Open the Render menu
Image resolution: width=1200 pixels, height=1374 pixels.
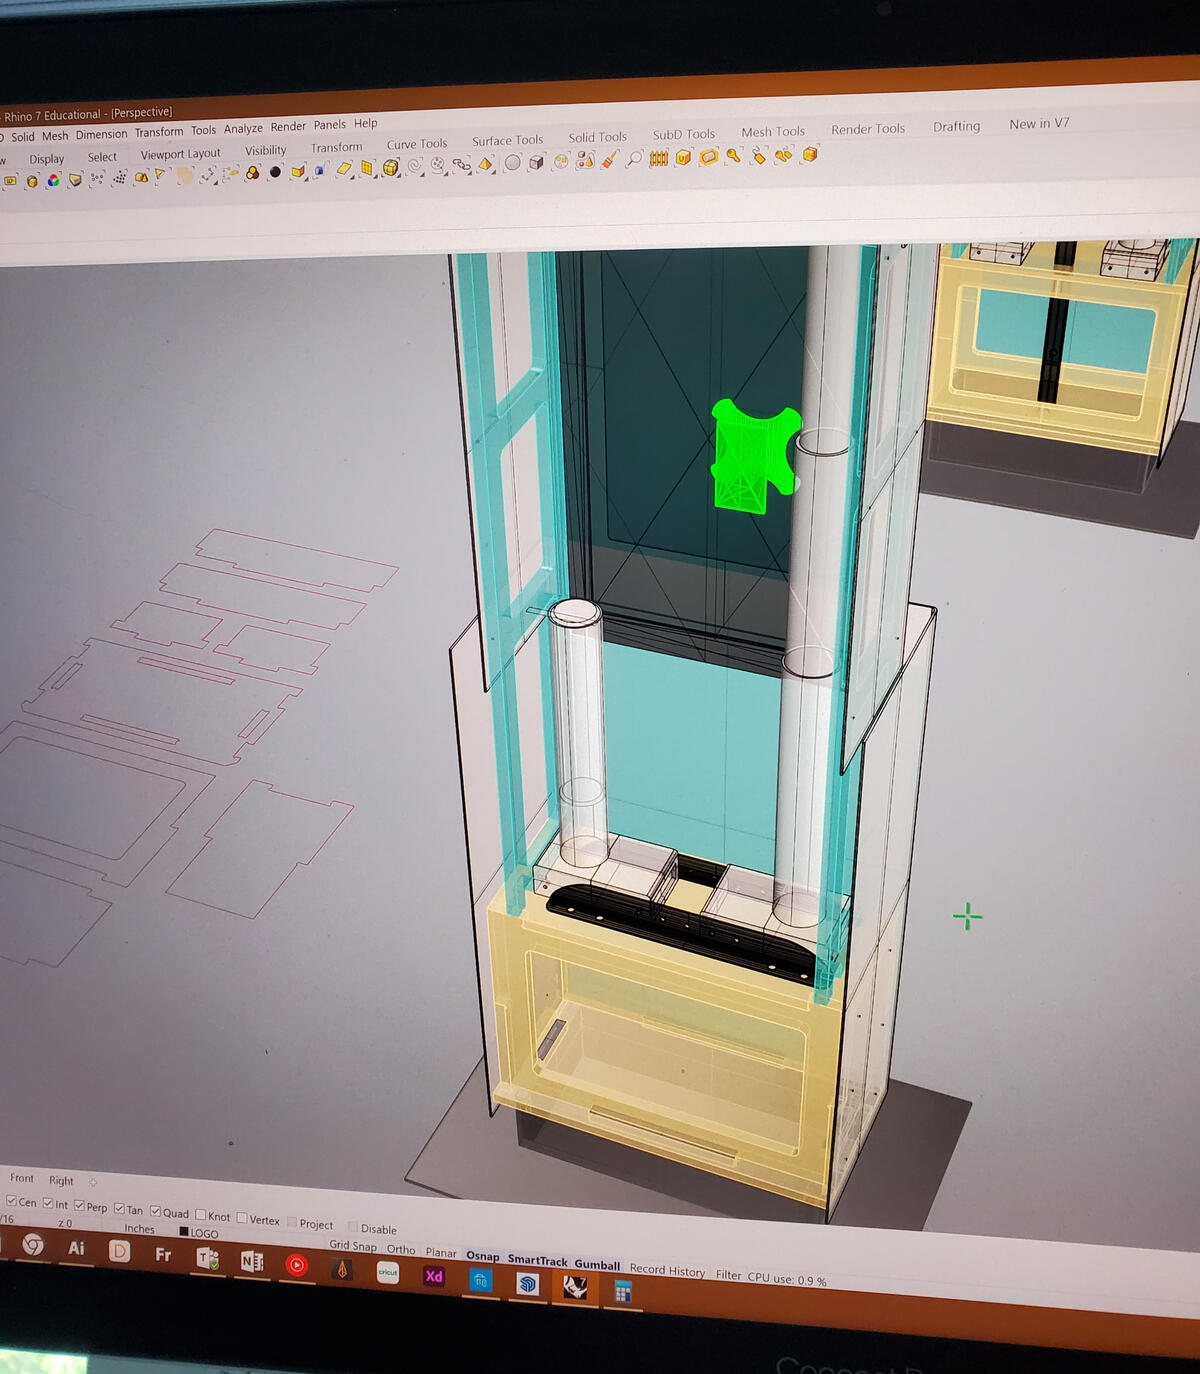288,126
